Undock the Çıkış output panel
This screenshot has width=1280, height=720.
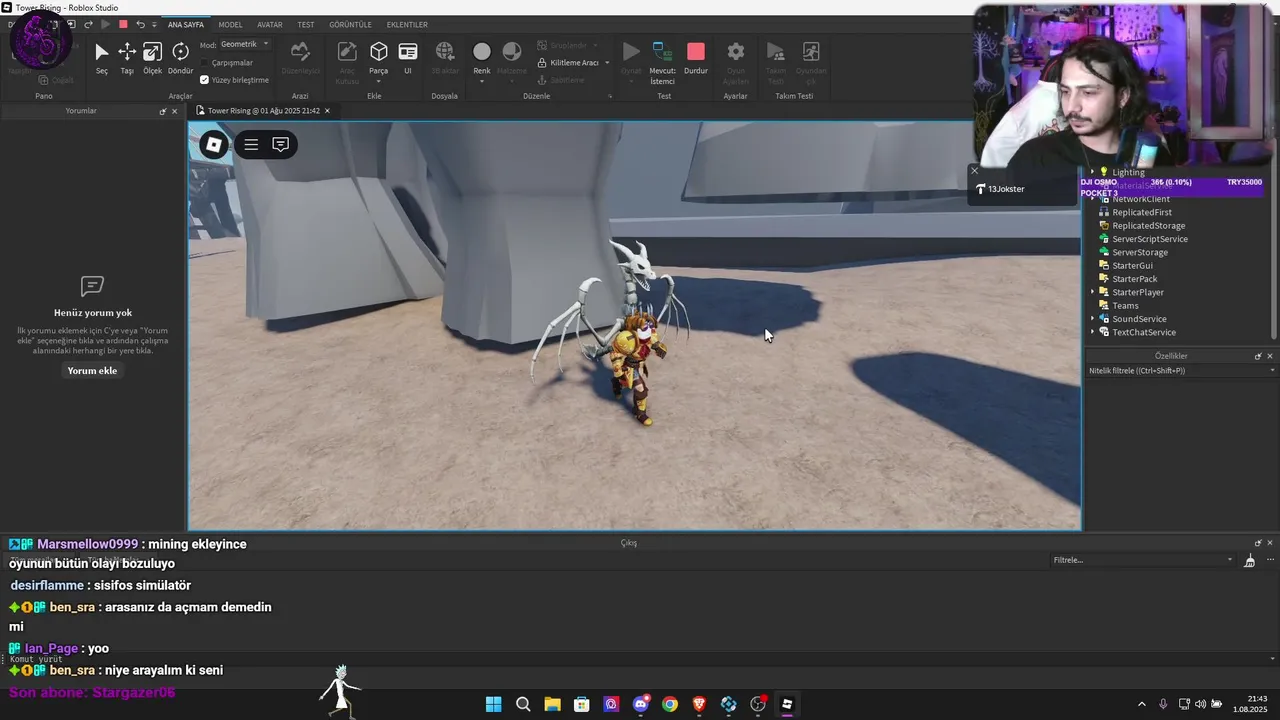point(1258,543)
